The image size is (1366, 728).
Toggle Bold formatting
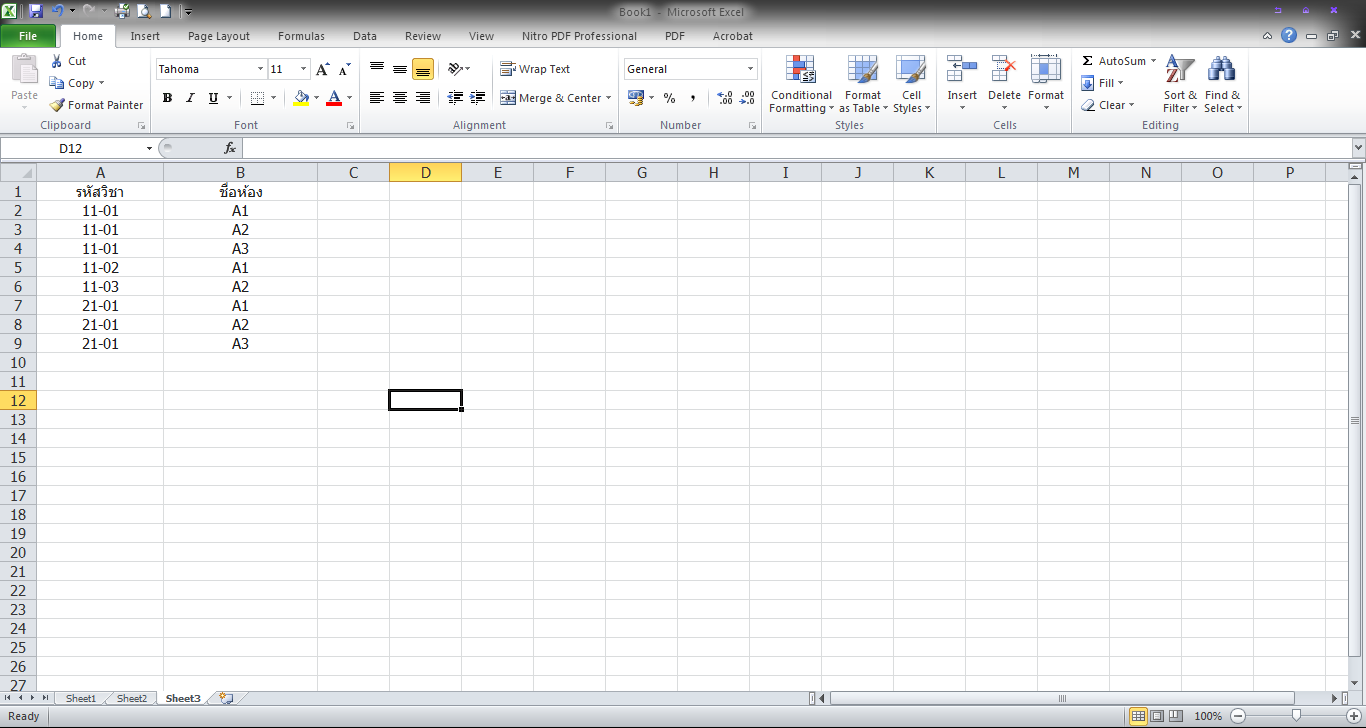pyautogui.click(x=167, y=98)
